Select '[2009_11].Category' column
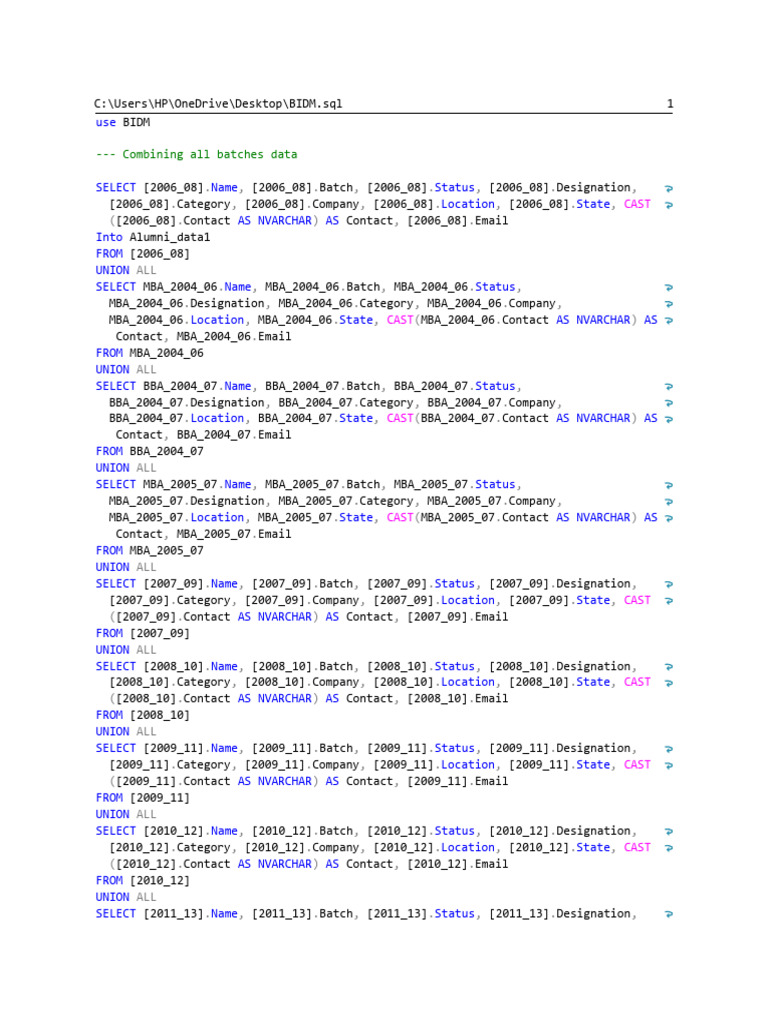This screenshot has width=768, height=1024. pos(170,765)
